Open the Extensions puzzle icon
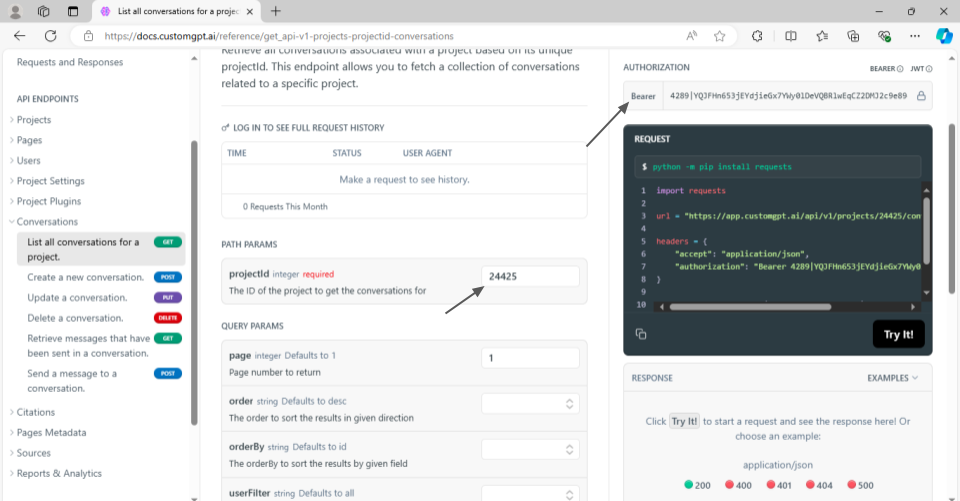960x501 pixels. (757, 36)
